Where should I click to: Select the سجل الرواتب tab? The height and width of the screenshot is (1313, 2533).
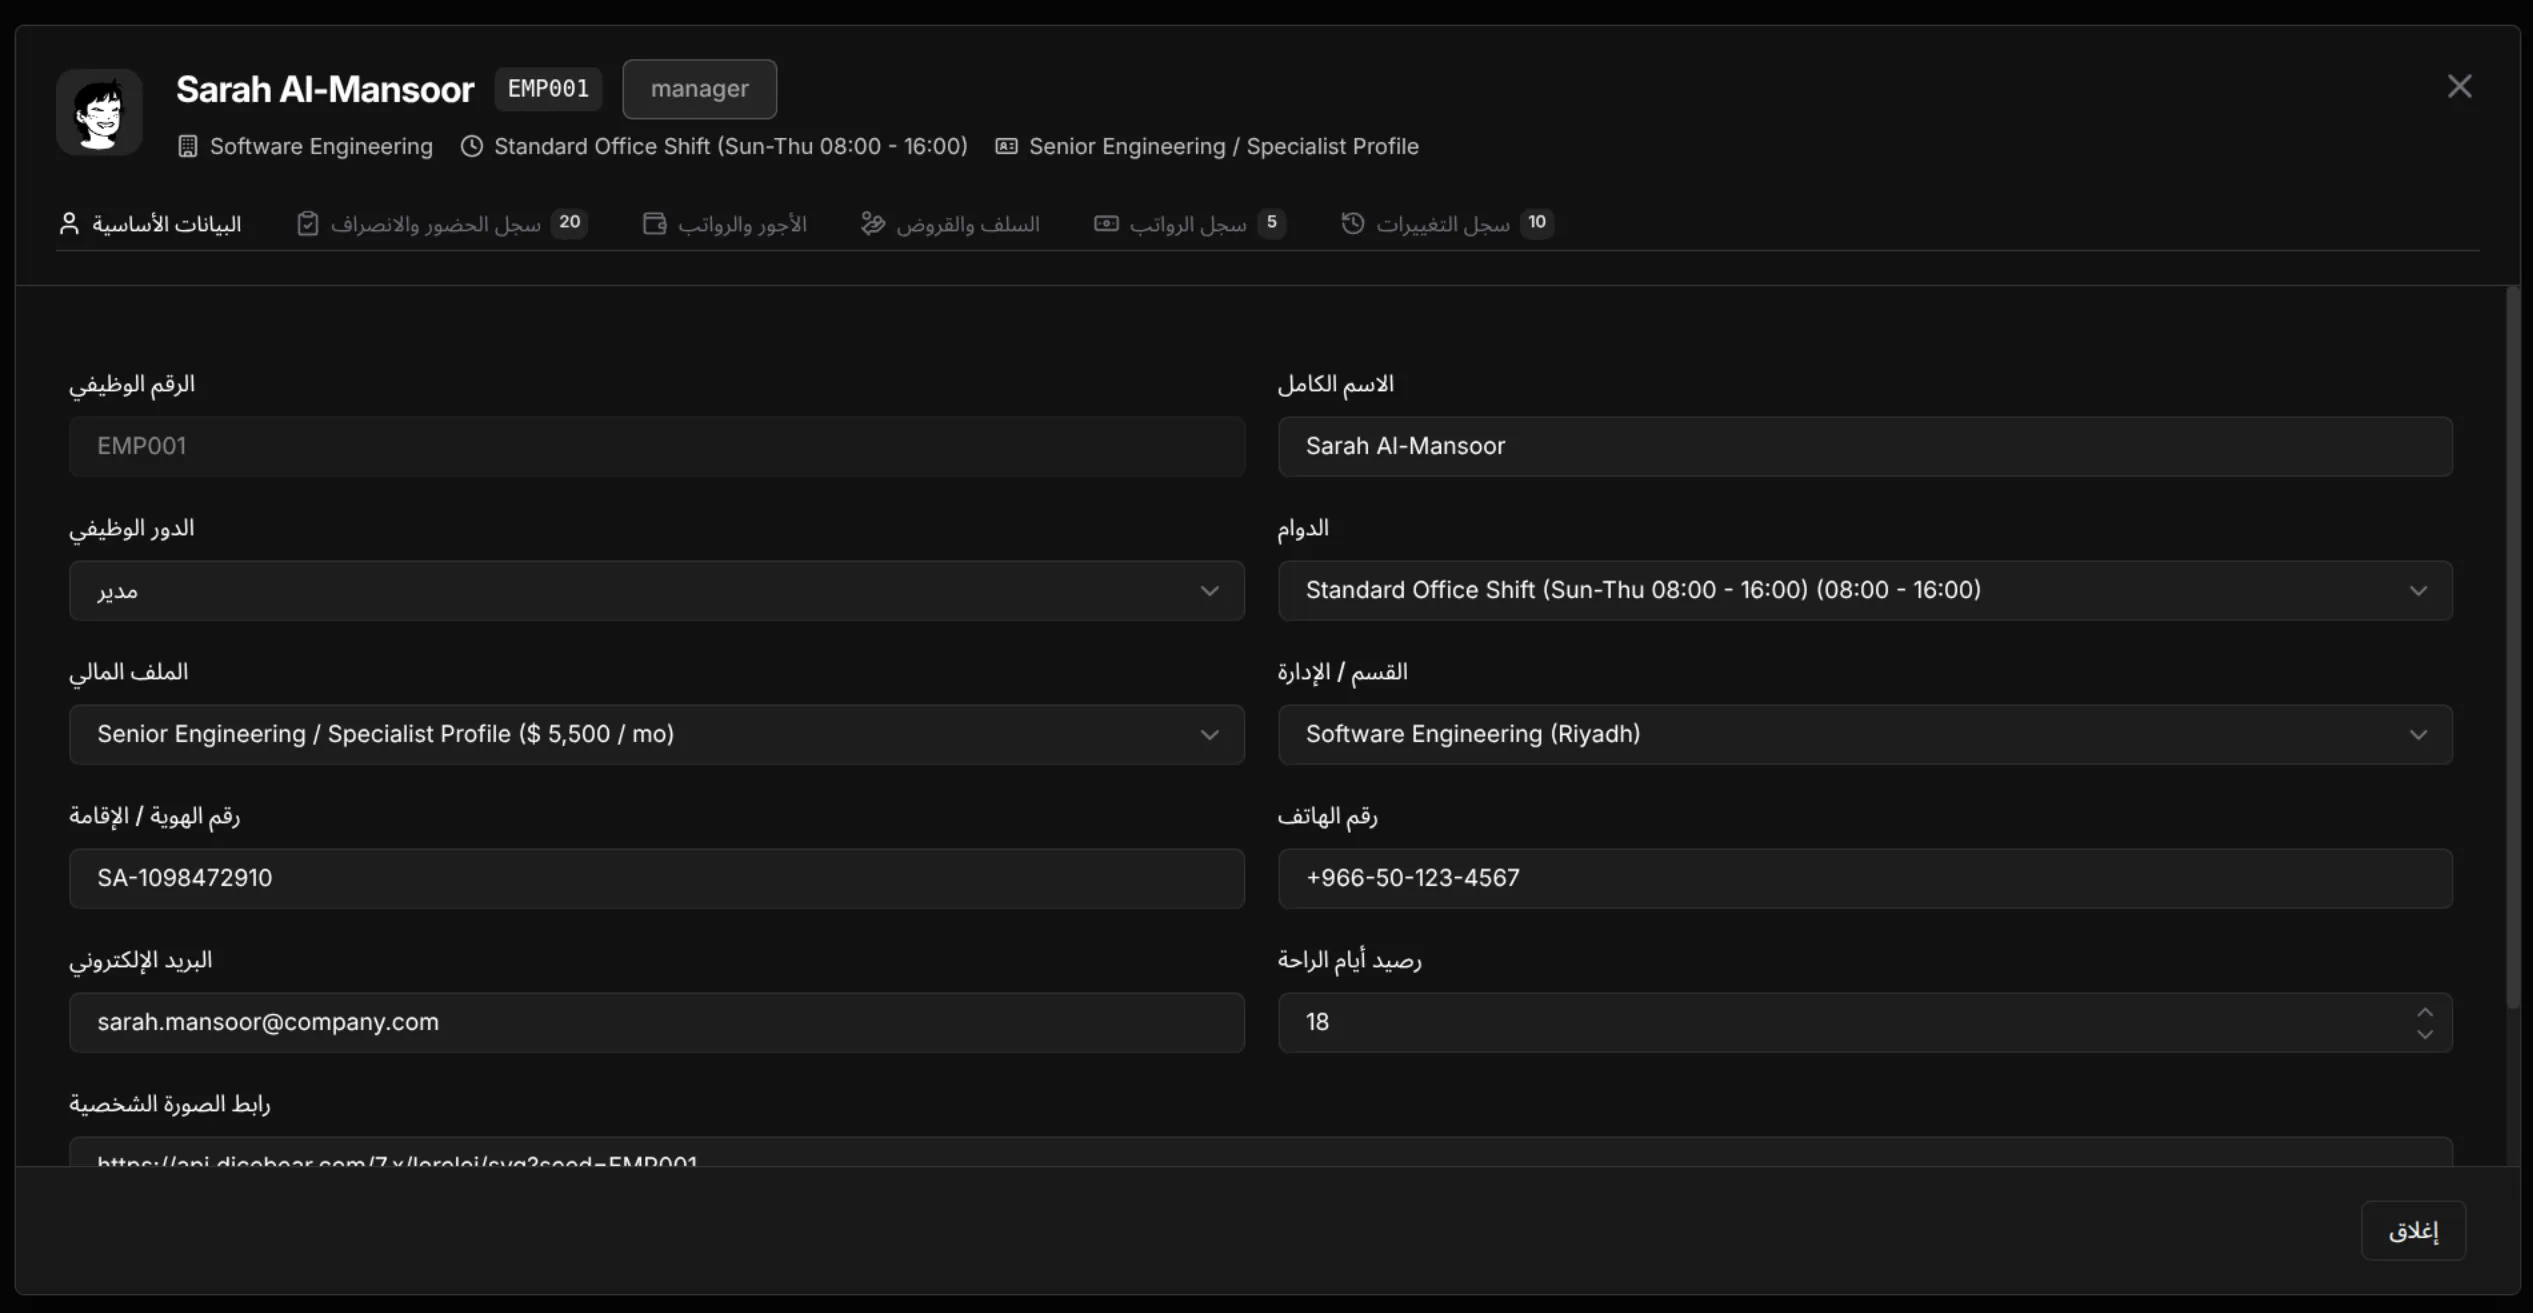1189,224
